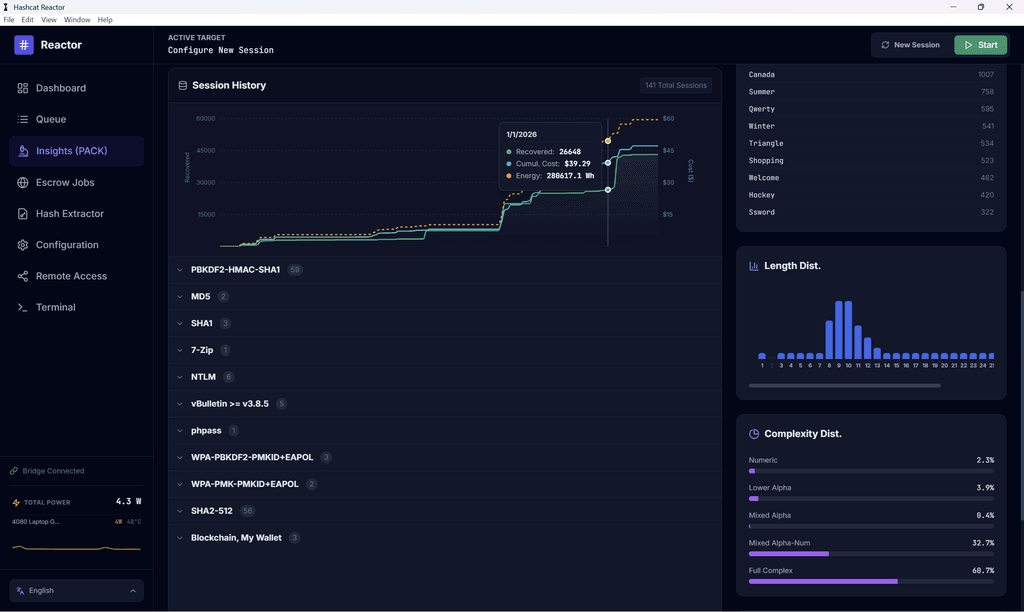Click the Full Complex progress bar
Image resolution: width=1024 pixels, height=612 pixels.
pos(871,581)
